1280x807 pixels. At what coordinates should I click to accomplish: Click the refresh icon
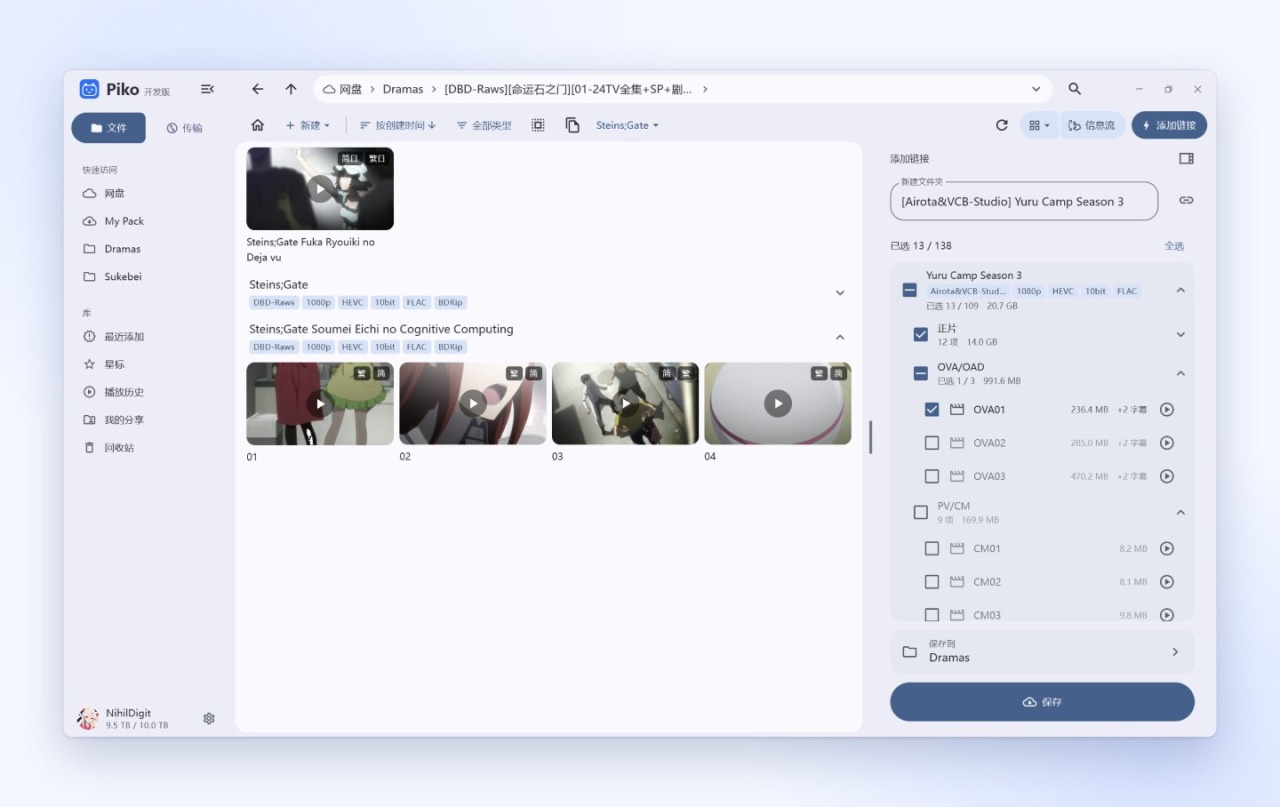point(1002,125)
